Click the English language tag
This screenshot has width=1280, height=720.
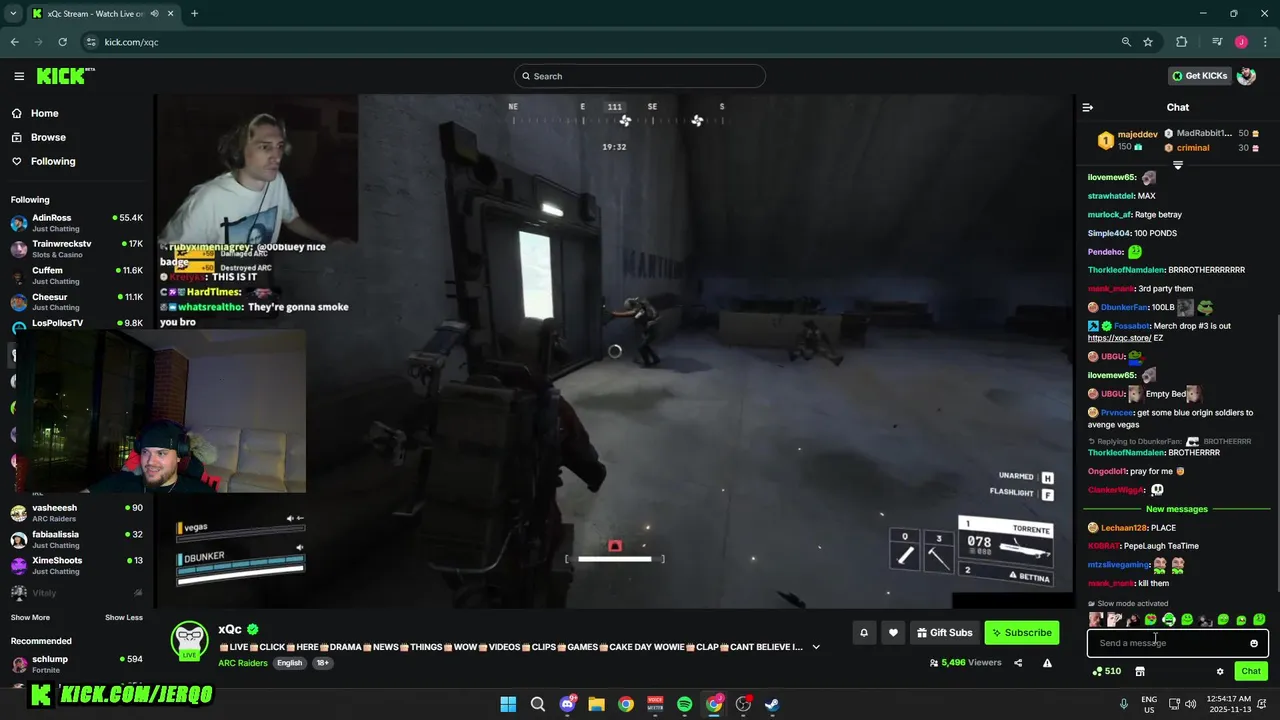[290, 663]
